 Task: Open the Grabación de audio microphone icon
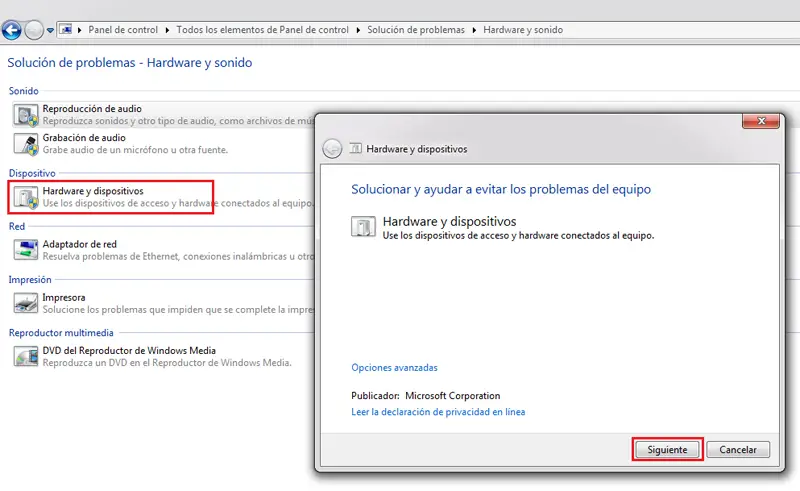click(x=26, y=144)
